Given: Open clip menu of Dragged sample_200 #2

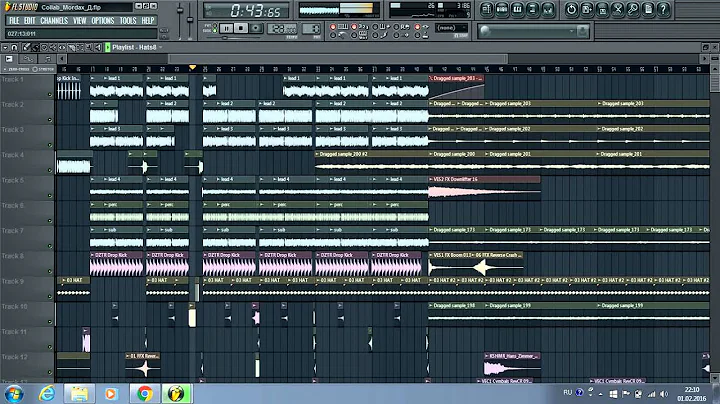Looking at the screenshot, I should (317, 154).
